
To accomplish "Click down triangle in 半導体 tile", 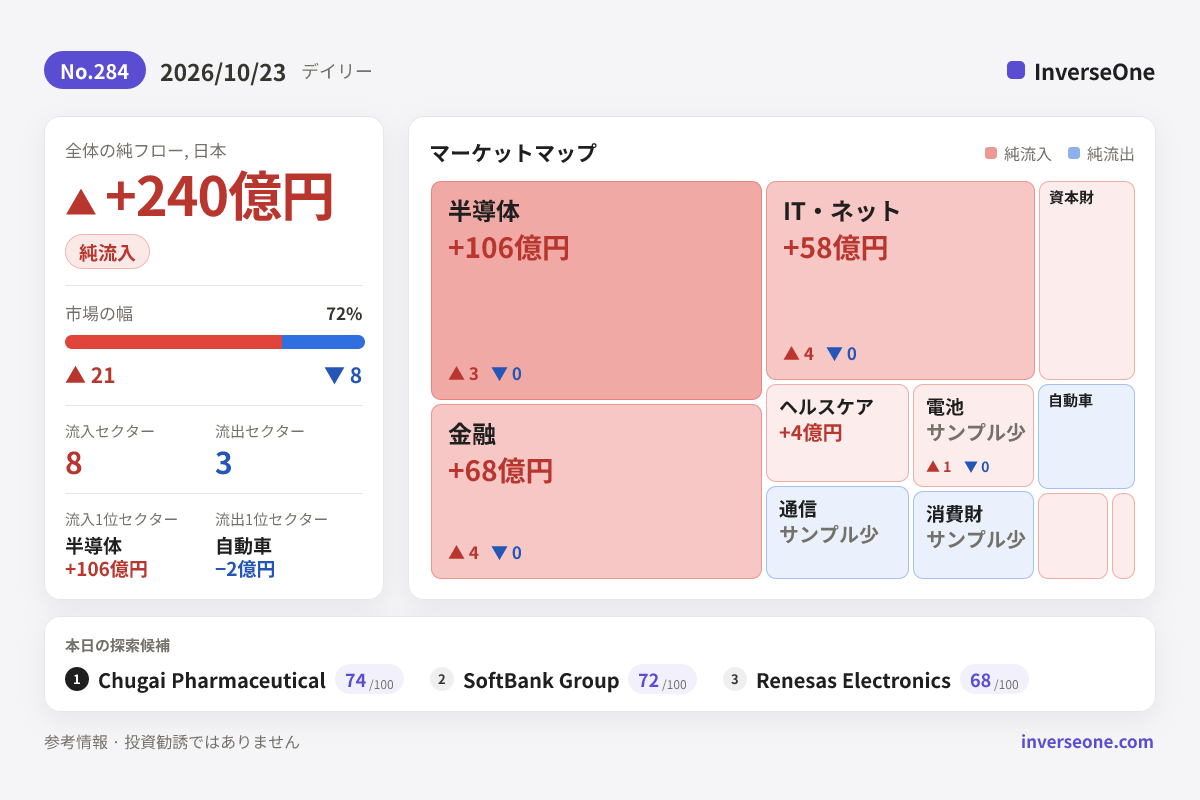I will [499, 374].
